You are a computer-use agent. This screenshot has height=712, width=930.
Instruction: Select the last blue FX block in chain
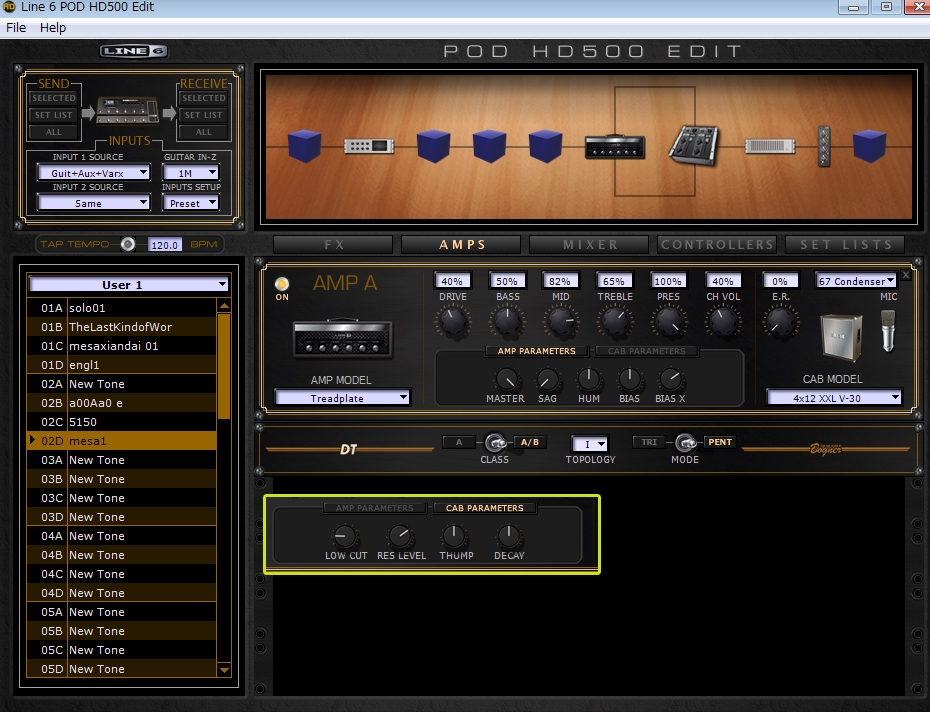tap(870, 146)
